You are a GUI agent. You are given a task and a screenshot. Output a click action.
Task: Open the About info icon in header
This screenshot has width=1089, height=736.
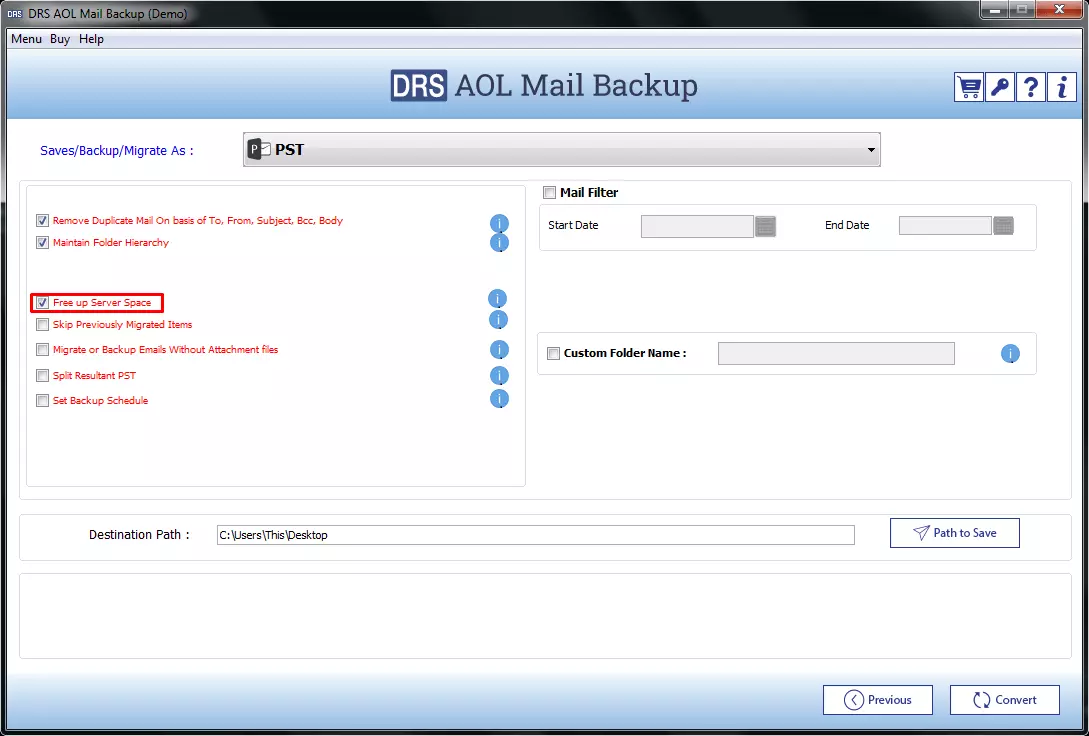click(x=1061, y=87)
